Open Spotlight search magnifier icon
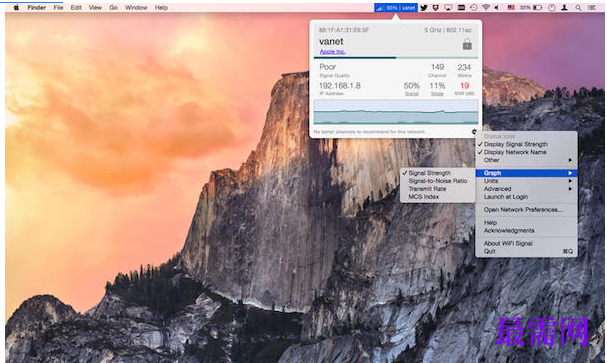607x363 pixels. coord(578,8)
